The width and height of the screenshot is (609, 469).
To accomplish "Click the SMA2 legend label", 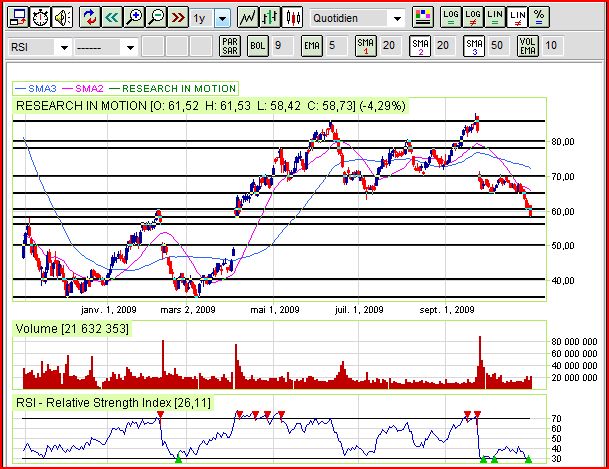I will pyautogui.click(x=89, y=89).
